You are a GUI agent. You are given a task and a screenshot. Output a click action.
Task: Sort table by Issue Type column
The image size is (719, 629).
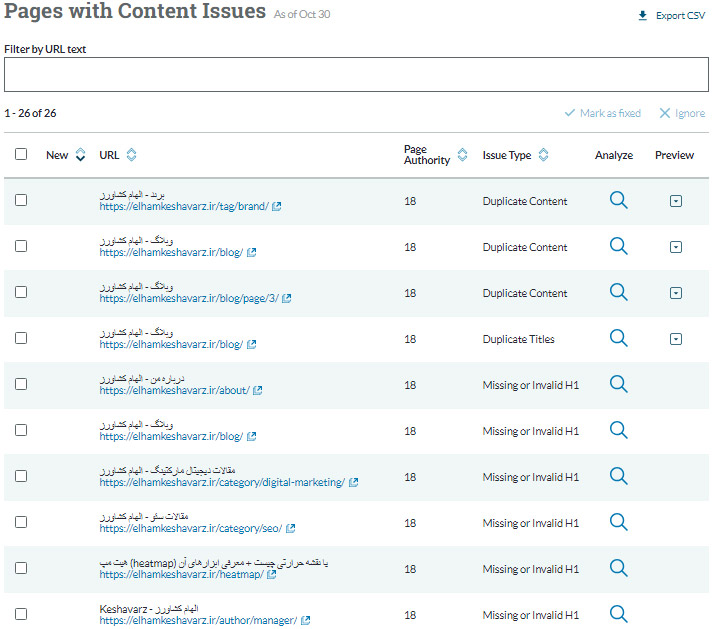tap(543, 155)
